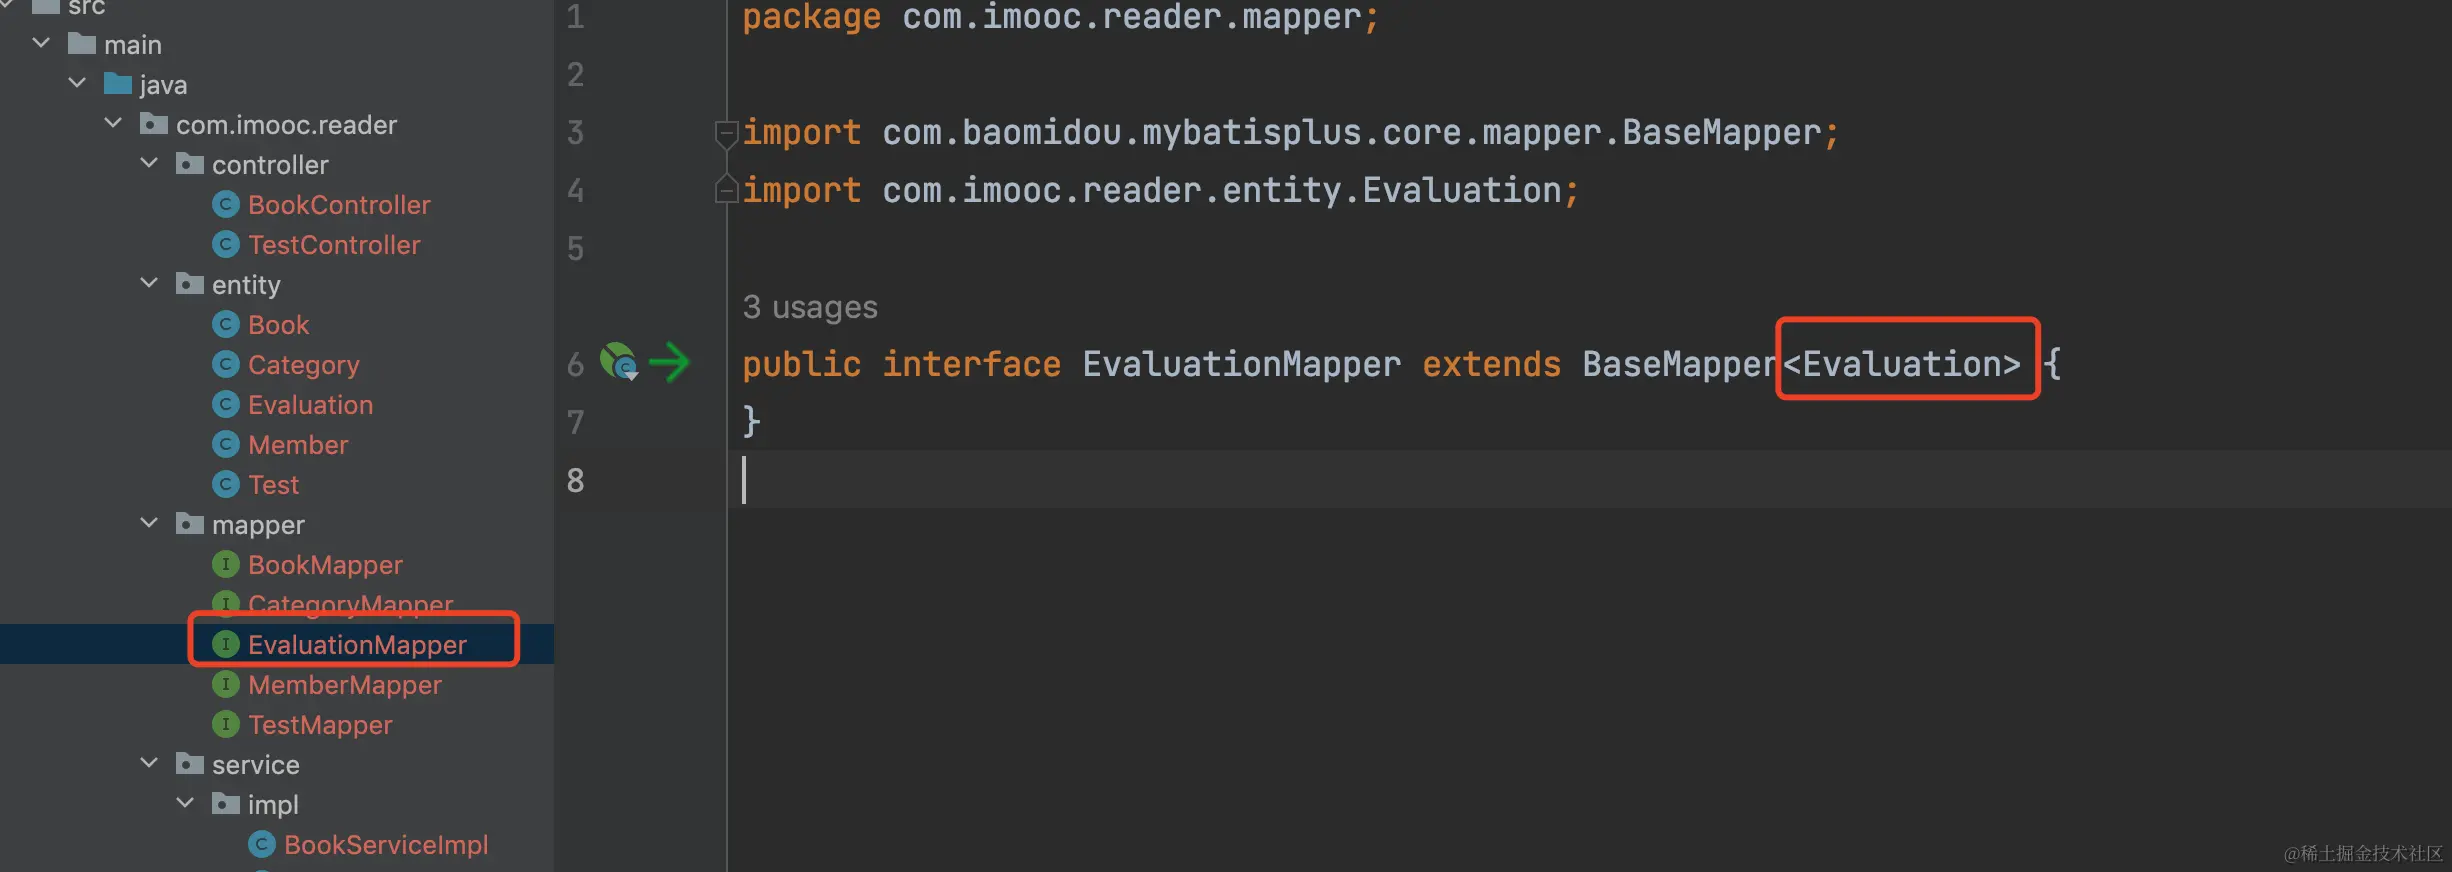Collapse the mapper package

[x=149, y=524]
